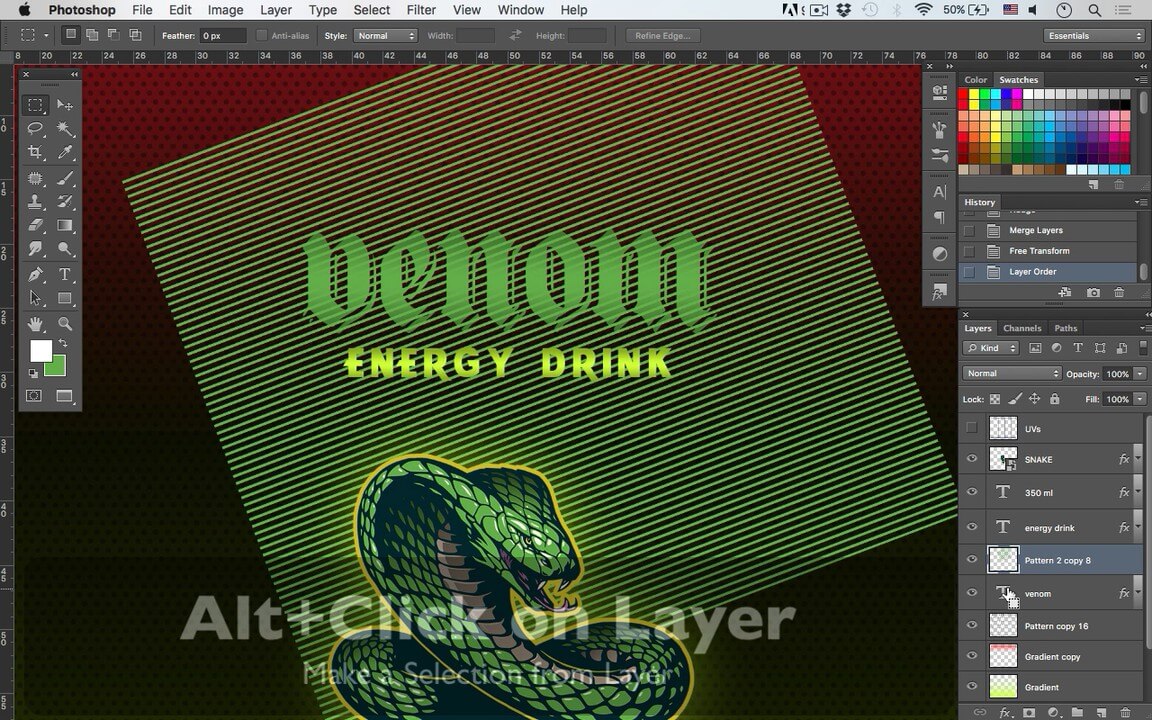Select the Clone Stamp tool

[x=35, y=201]
